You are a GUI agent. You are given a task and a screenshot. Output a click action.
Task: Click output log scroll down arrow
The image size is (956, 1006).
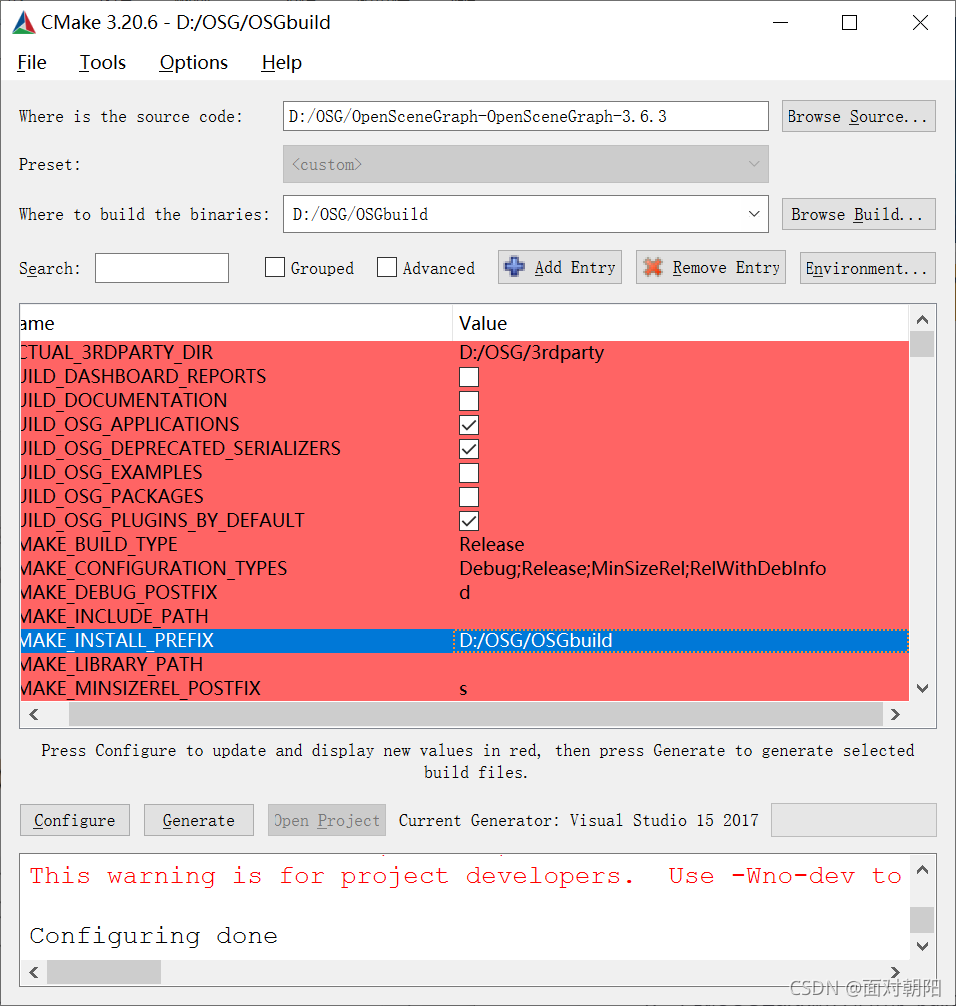click(922, 946)
